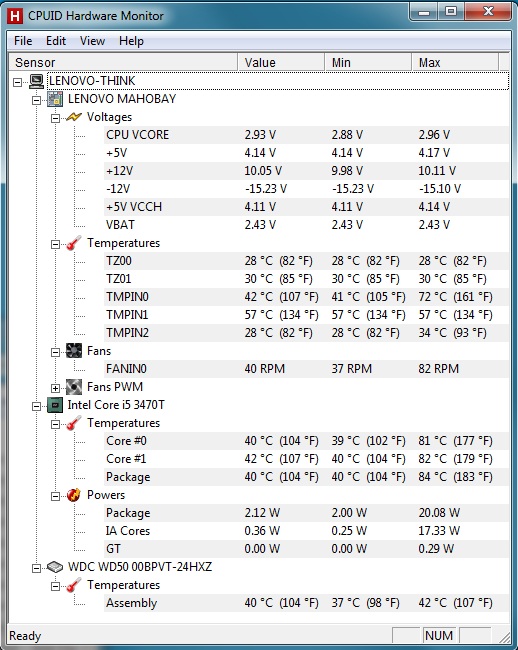Close the Hardware Monitor window

(x=487, y=12)
